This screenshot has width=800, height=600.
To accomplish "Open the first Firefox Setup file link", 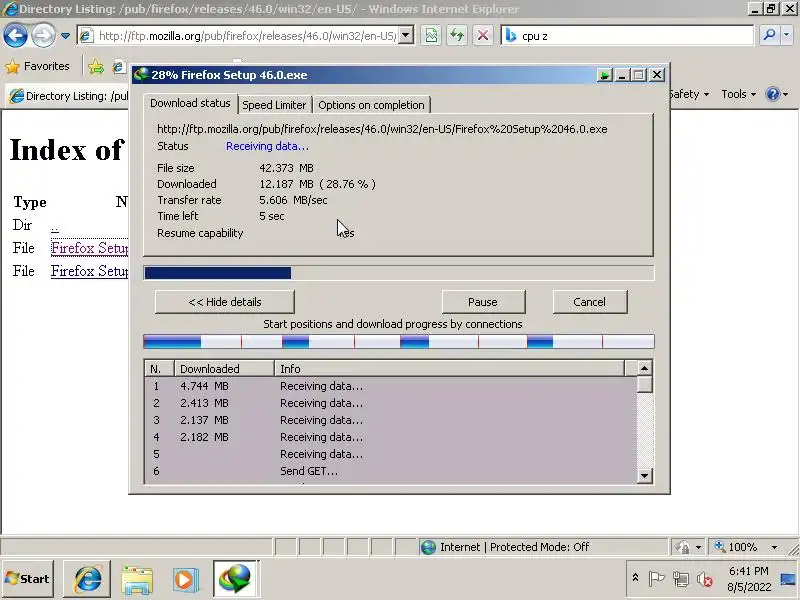I will [89, 248].
